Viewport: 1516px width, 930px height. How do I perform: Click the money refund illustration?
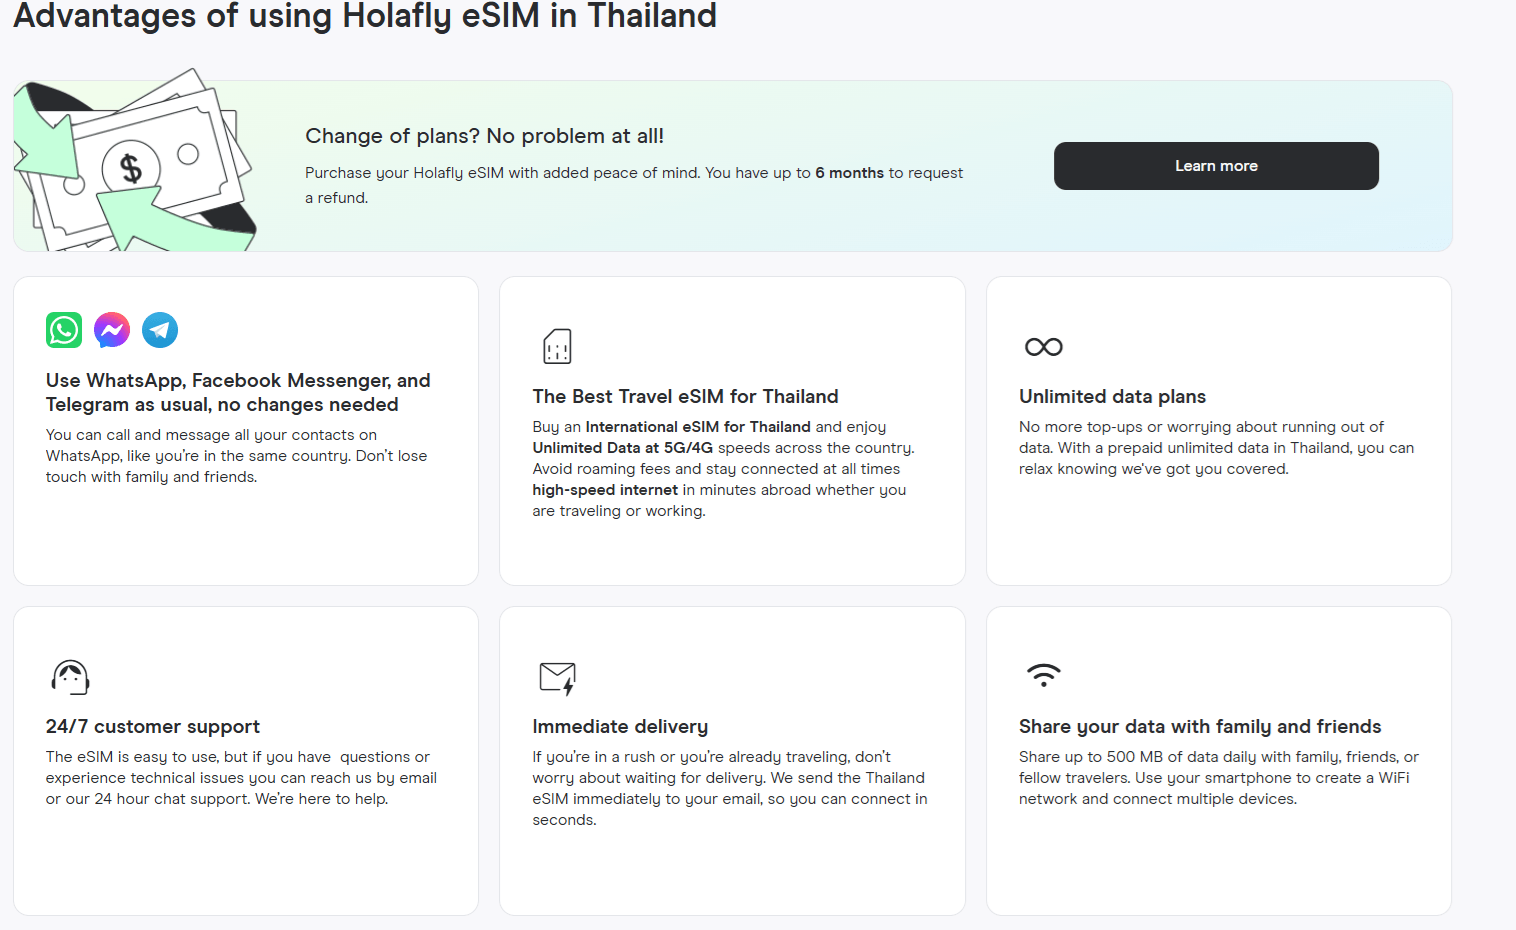pyautogui.click(x=134, y=166)
